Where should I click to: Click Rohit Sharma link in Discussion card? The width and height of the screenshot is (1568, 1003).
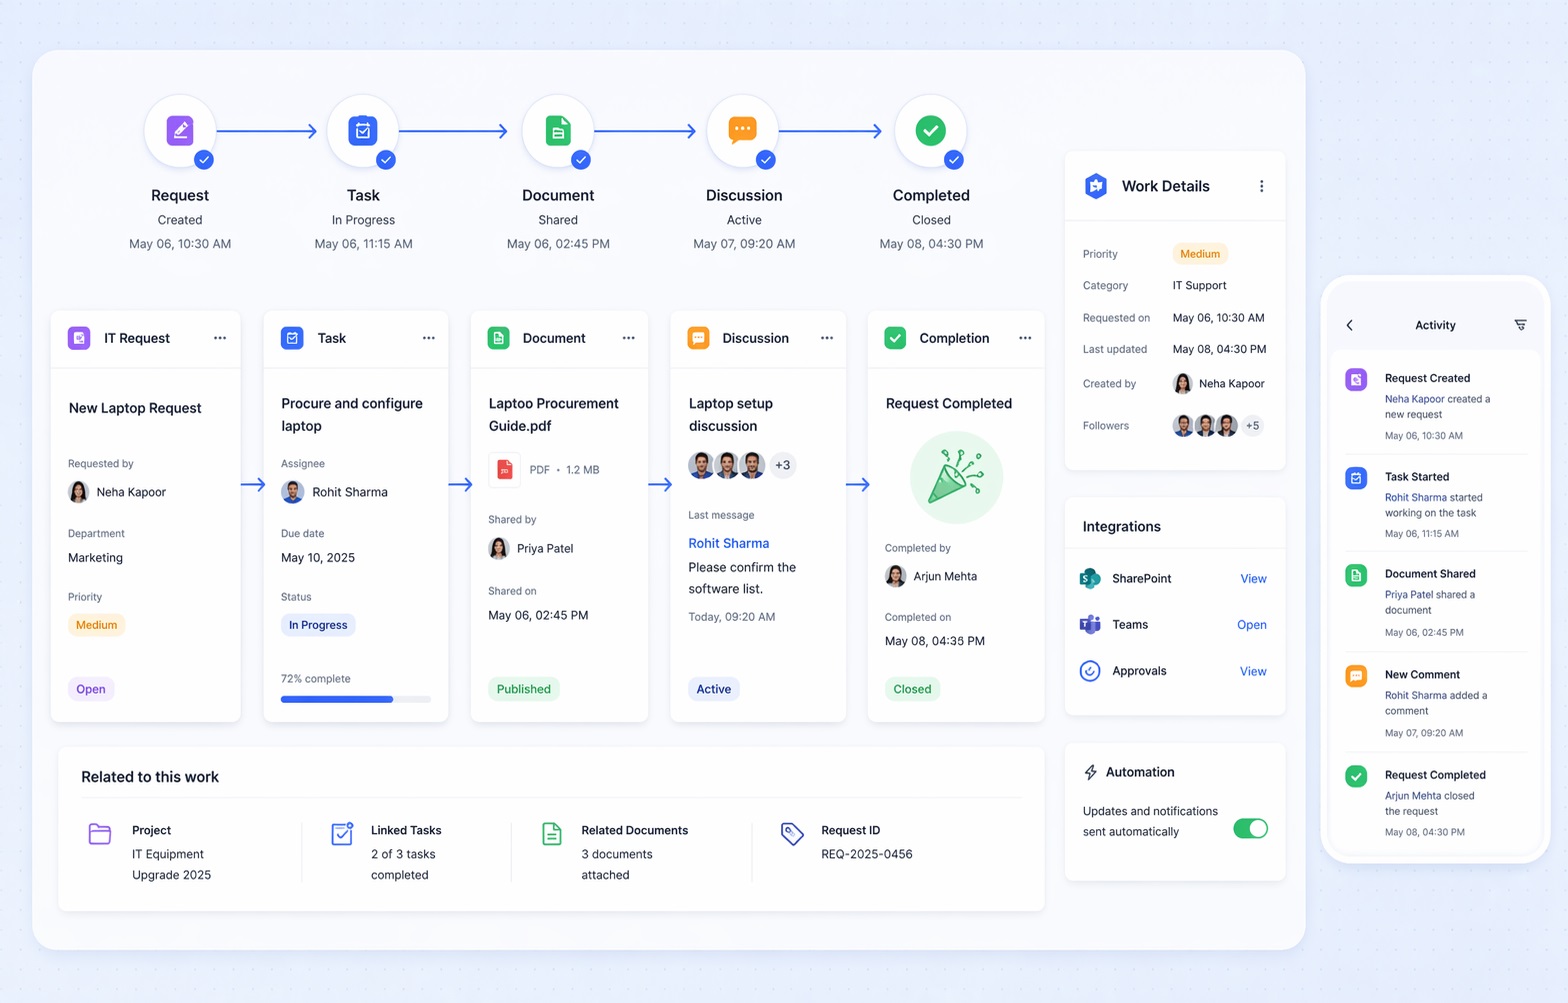pos(728,543)
